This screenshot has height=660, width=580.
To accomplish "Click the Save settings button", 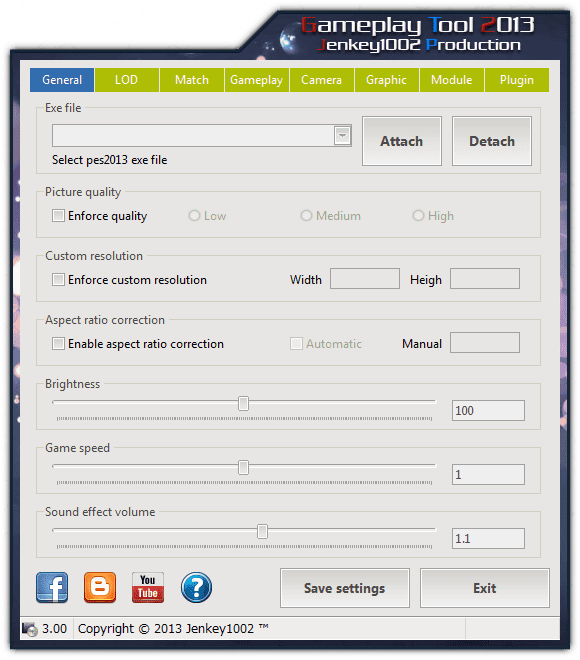I will click(x=345, y=588).
